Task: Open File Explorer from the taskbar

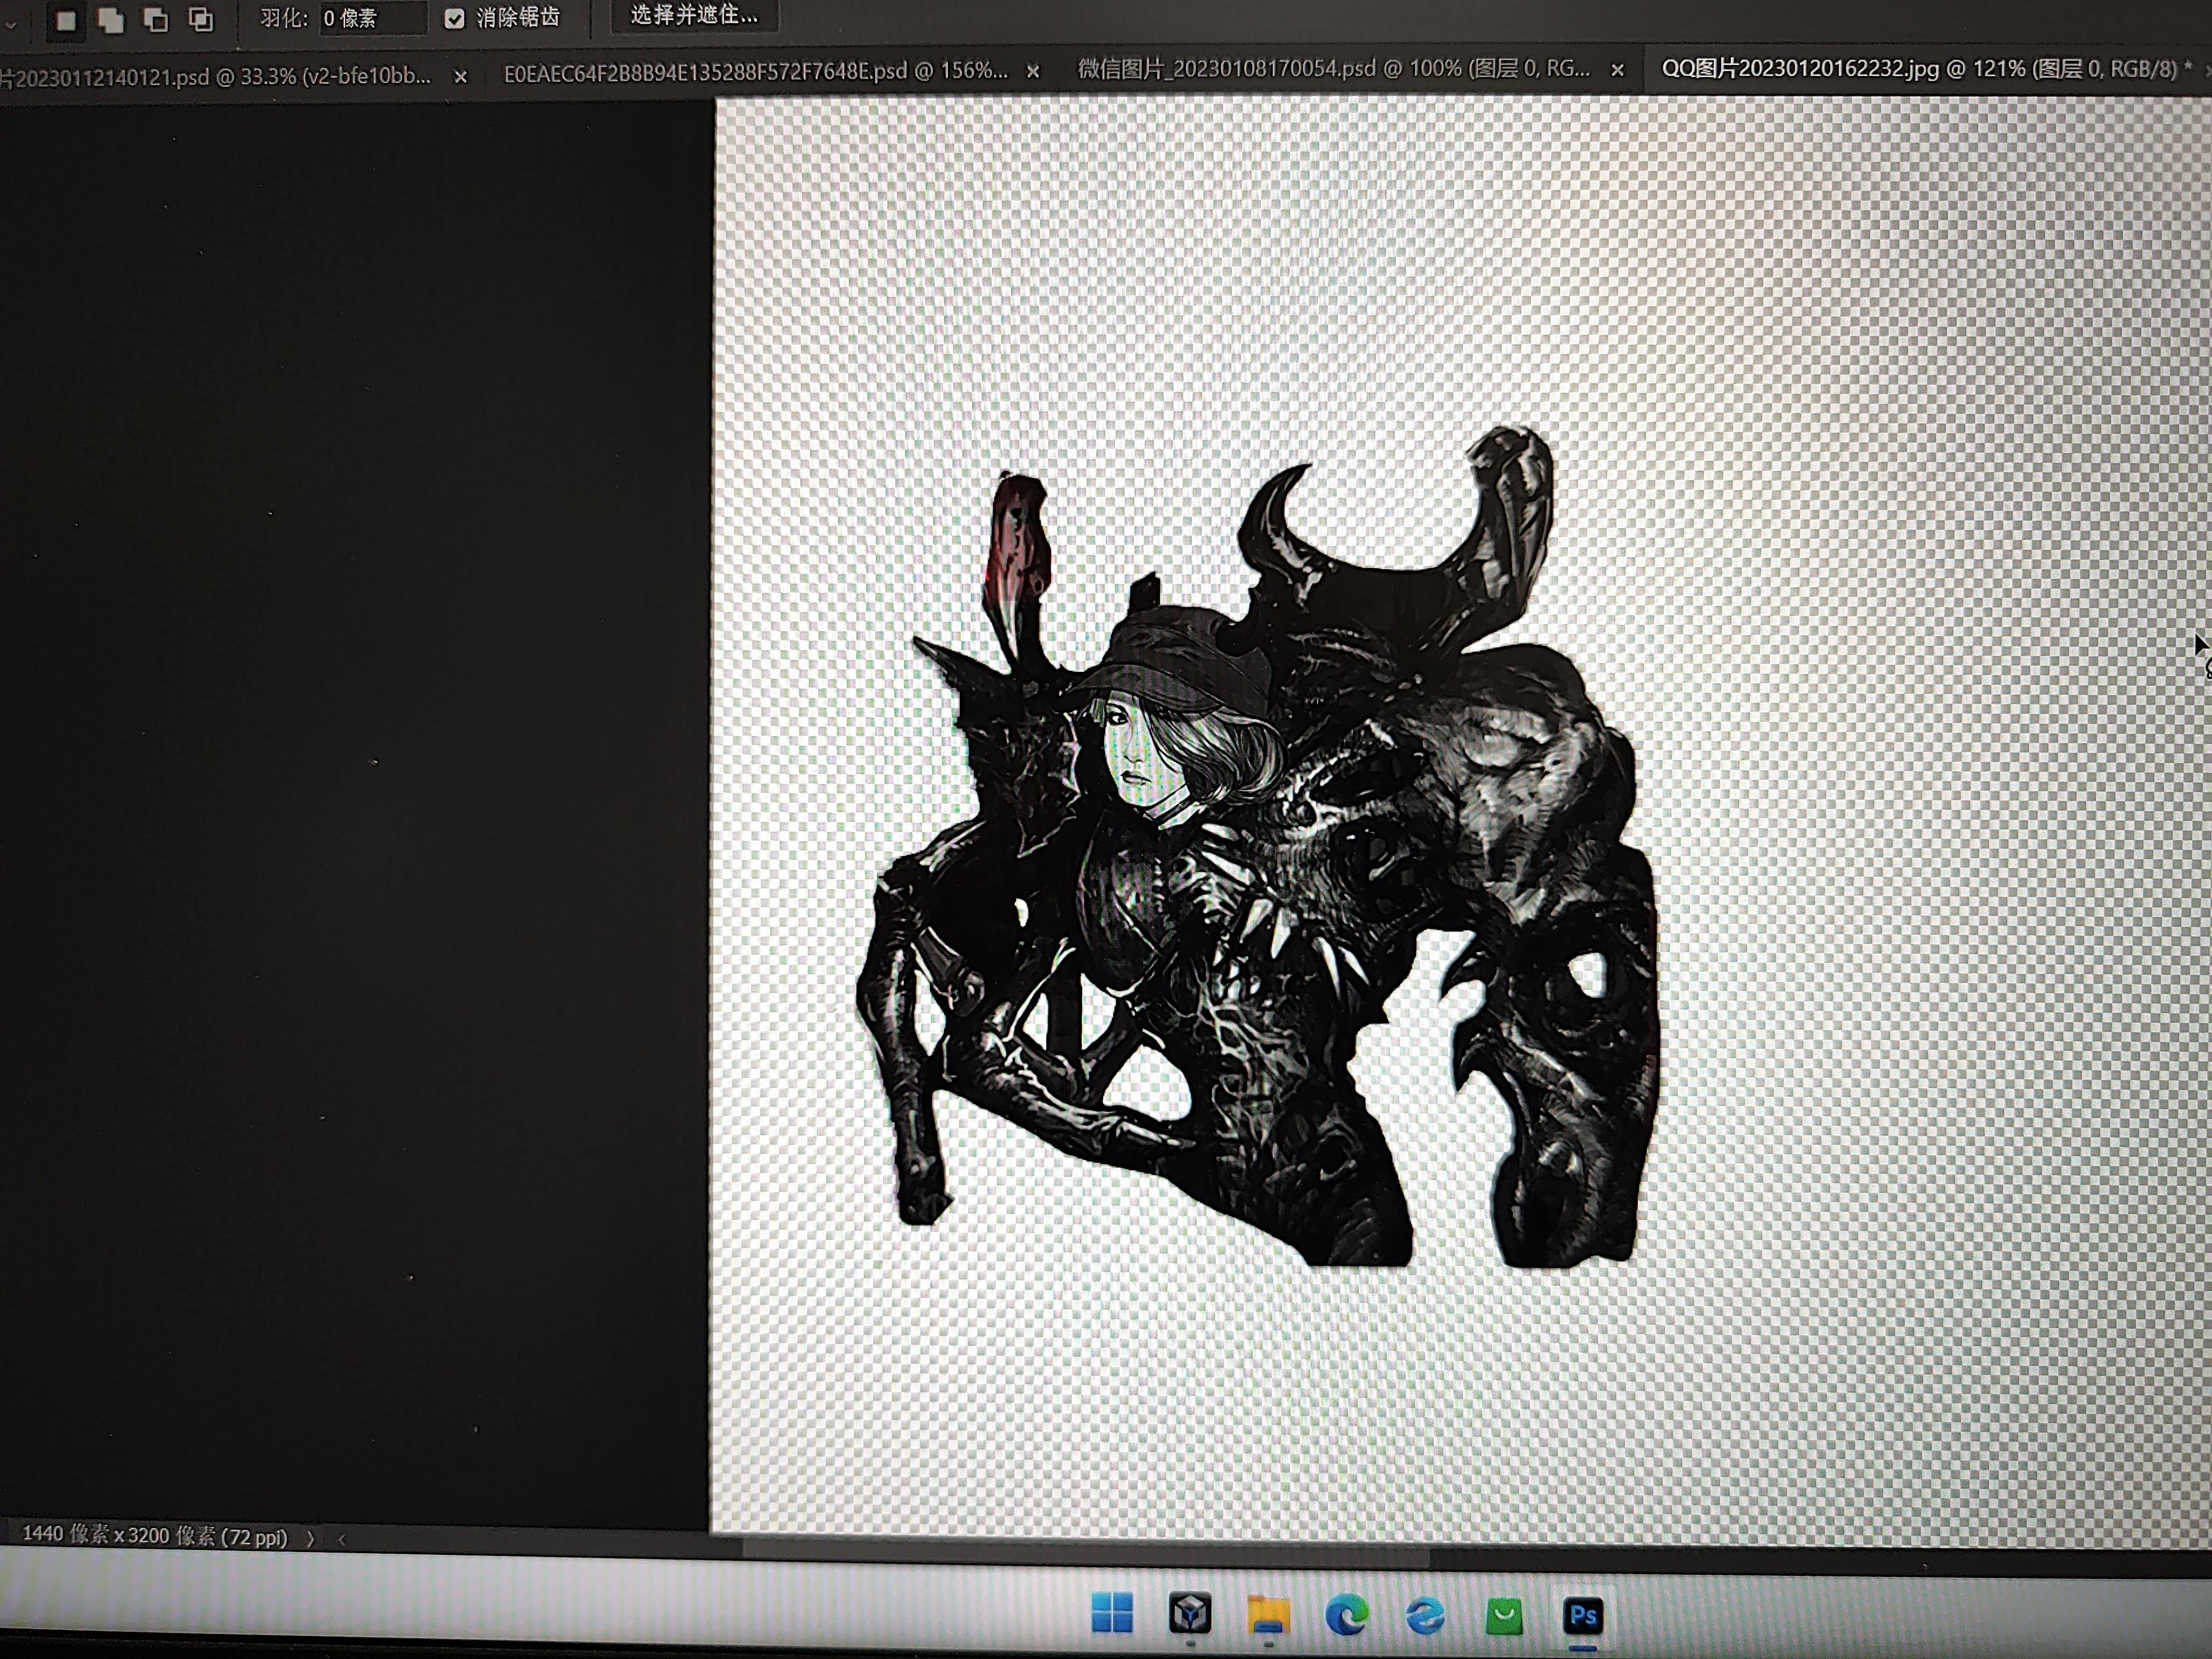Action: 1268,1614
